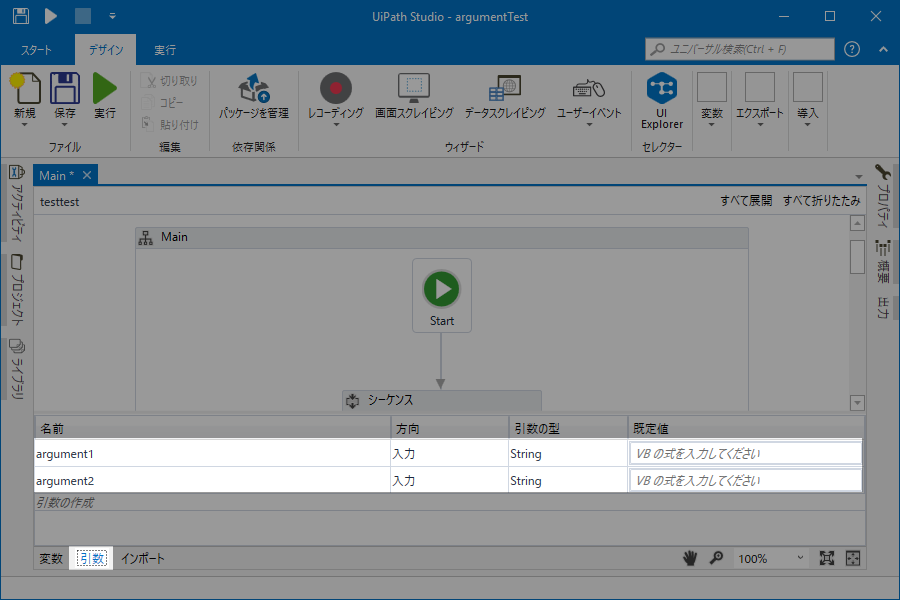
Task: Click コピー copy button
Action: [164, 103]
